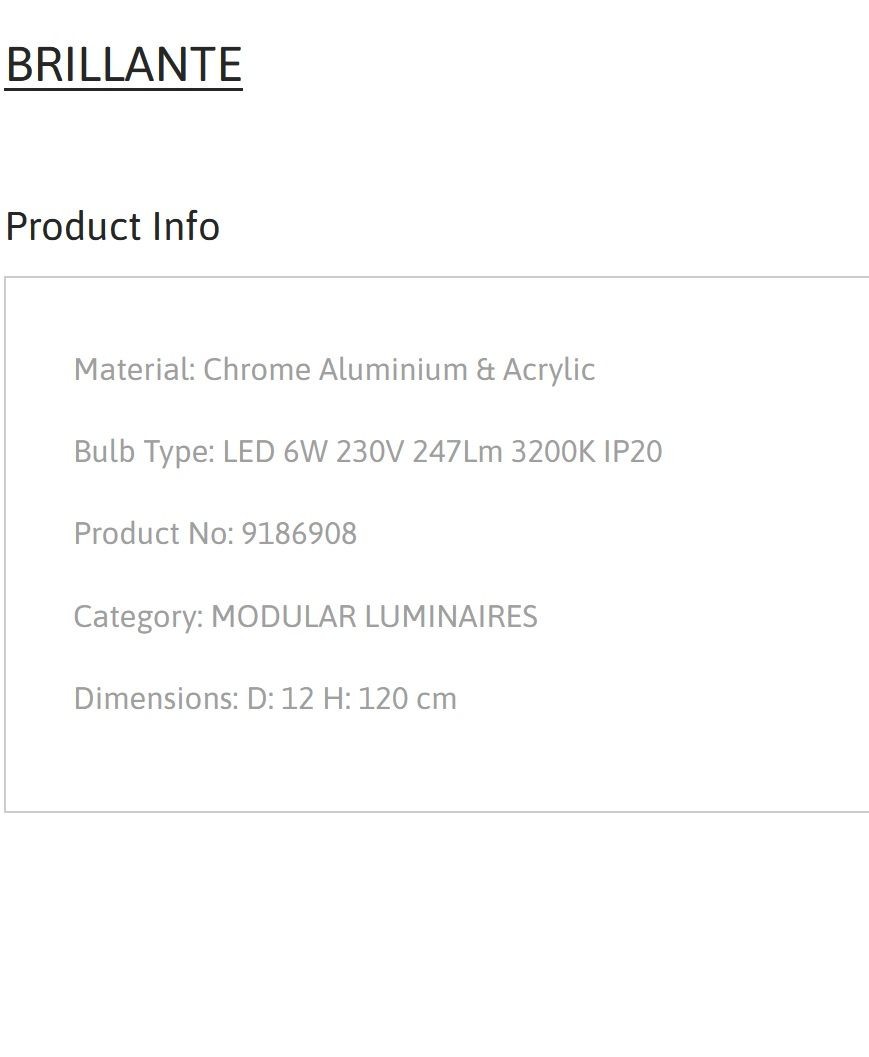
Task: Click the word Aluminium in Material line
Action: click(x=393, y=369)
